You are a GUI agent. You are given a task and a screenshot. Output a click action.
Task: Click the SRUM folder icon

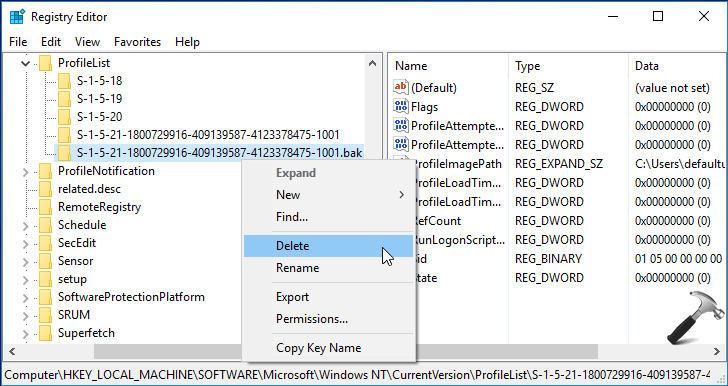pos(46,315)
